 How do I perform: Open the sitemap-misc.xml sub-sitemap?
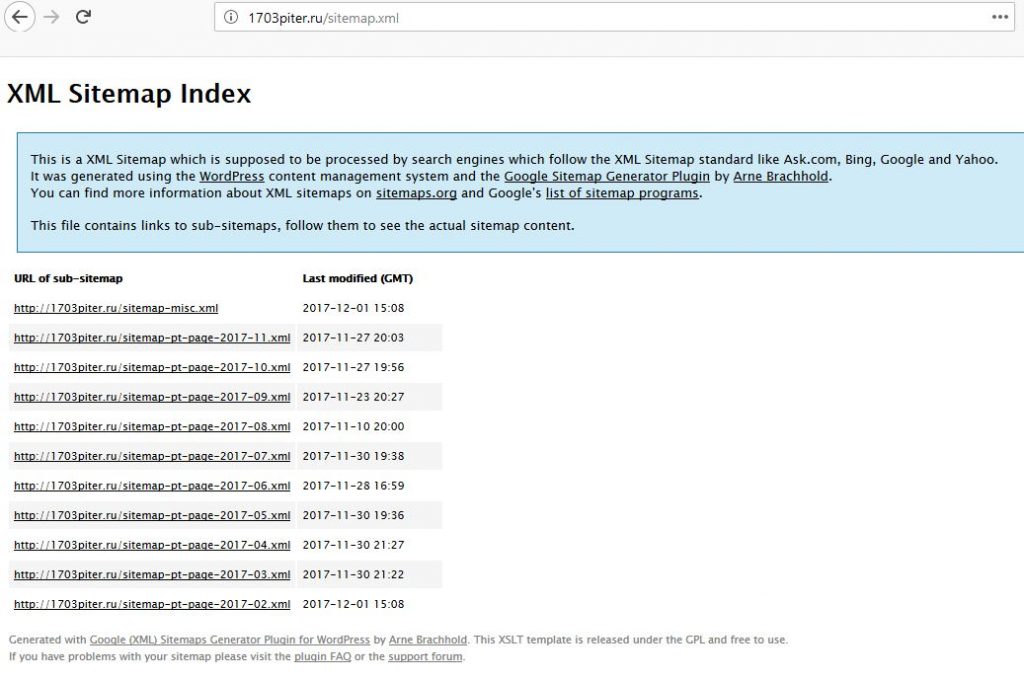pos(116,308)
